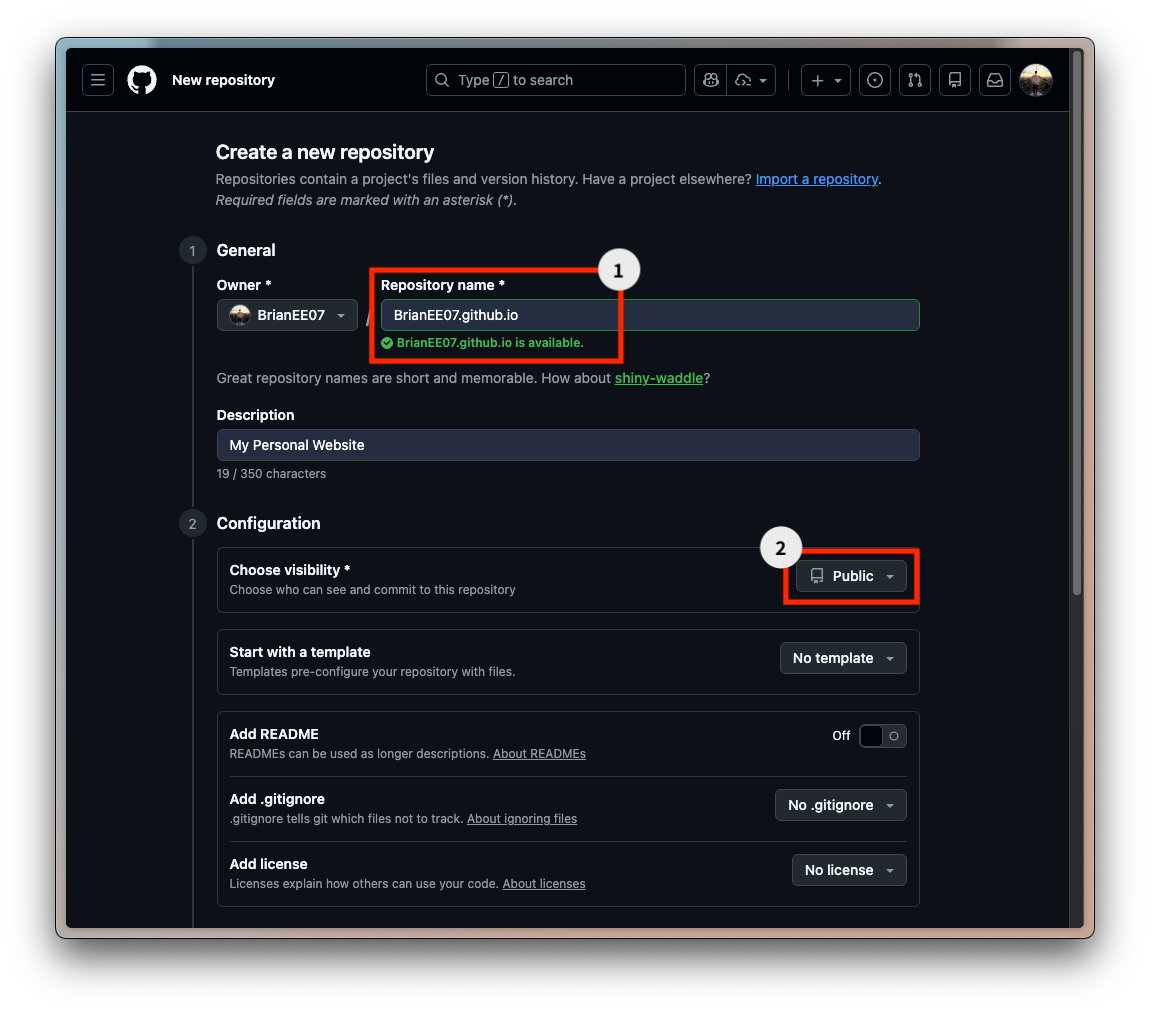Click the user profile avatar
Viewport: 1150px width, 1012px height.
(x=1036, y=80)
